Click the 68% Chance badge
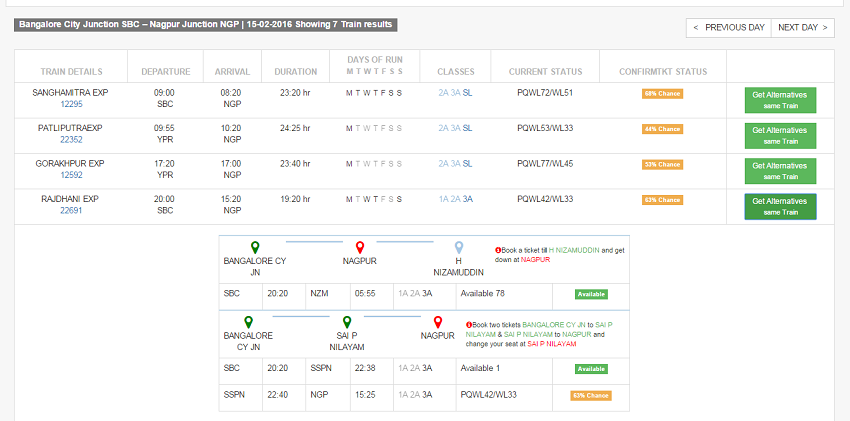Image resolution: width=850 pixels, height=421 pixels. pos(662,93)
